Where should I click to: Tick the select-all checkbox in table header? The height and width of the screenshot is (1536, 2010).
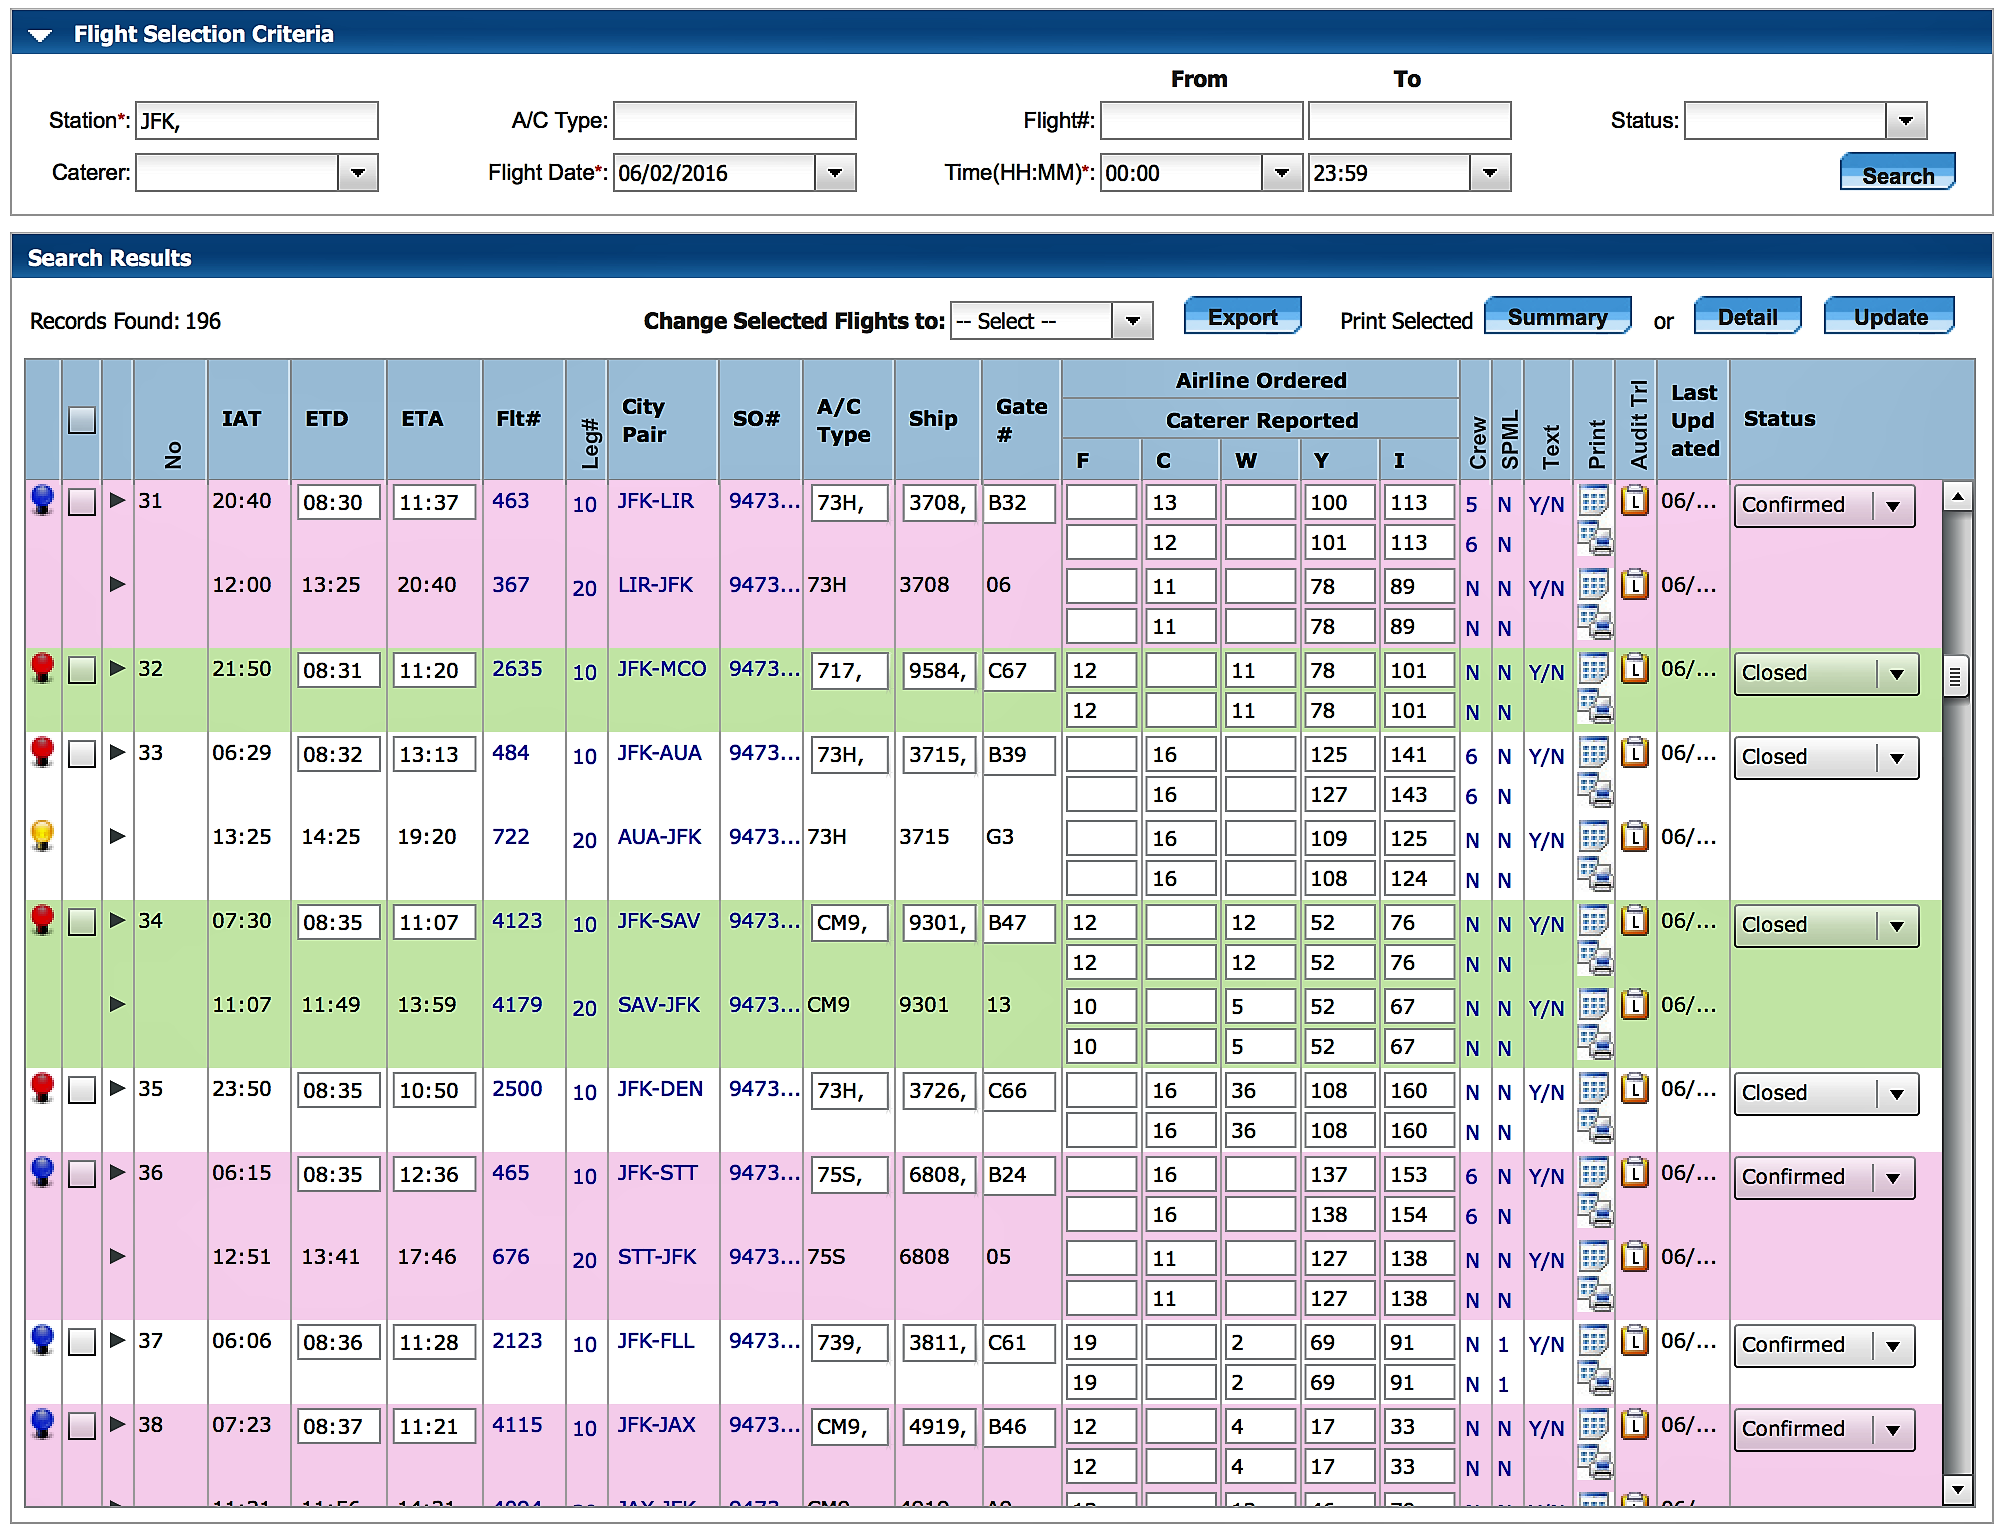point(82,420)
